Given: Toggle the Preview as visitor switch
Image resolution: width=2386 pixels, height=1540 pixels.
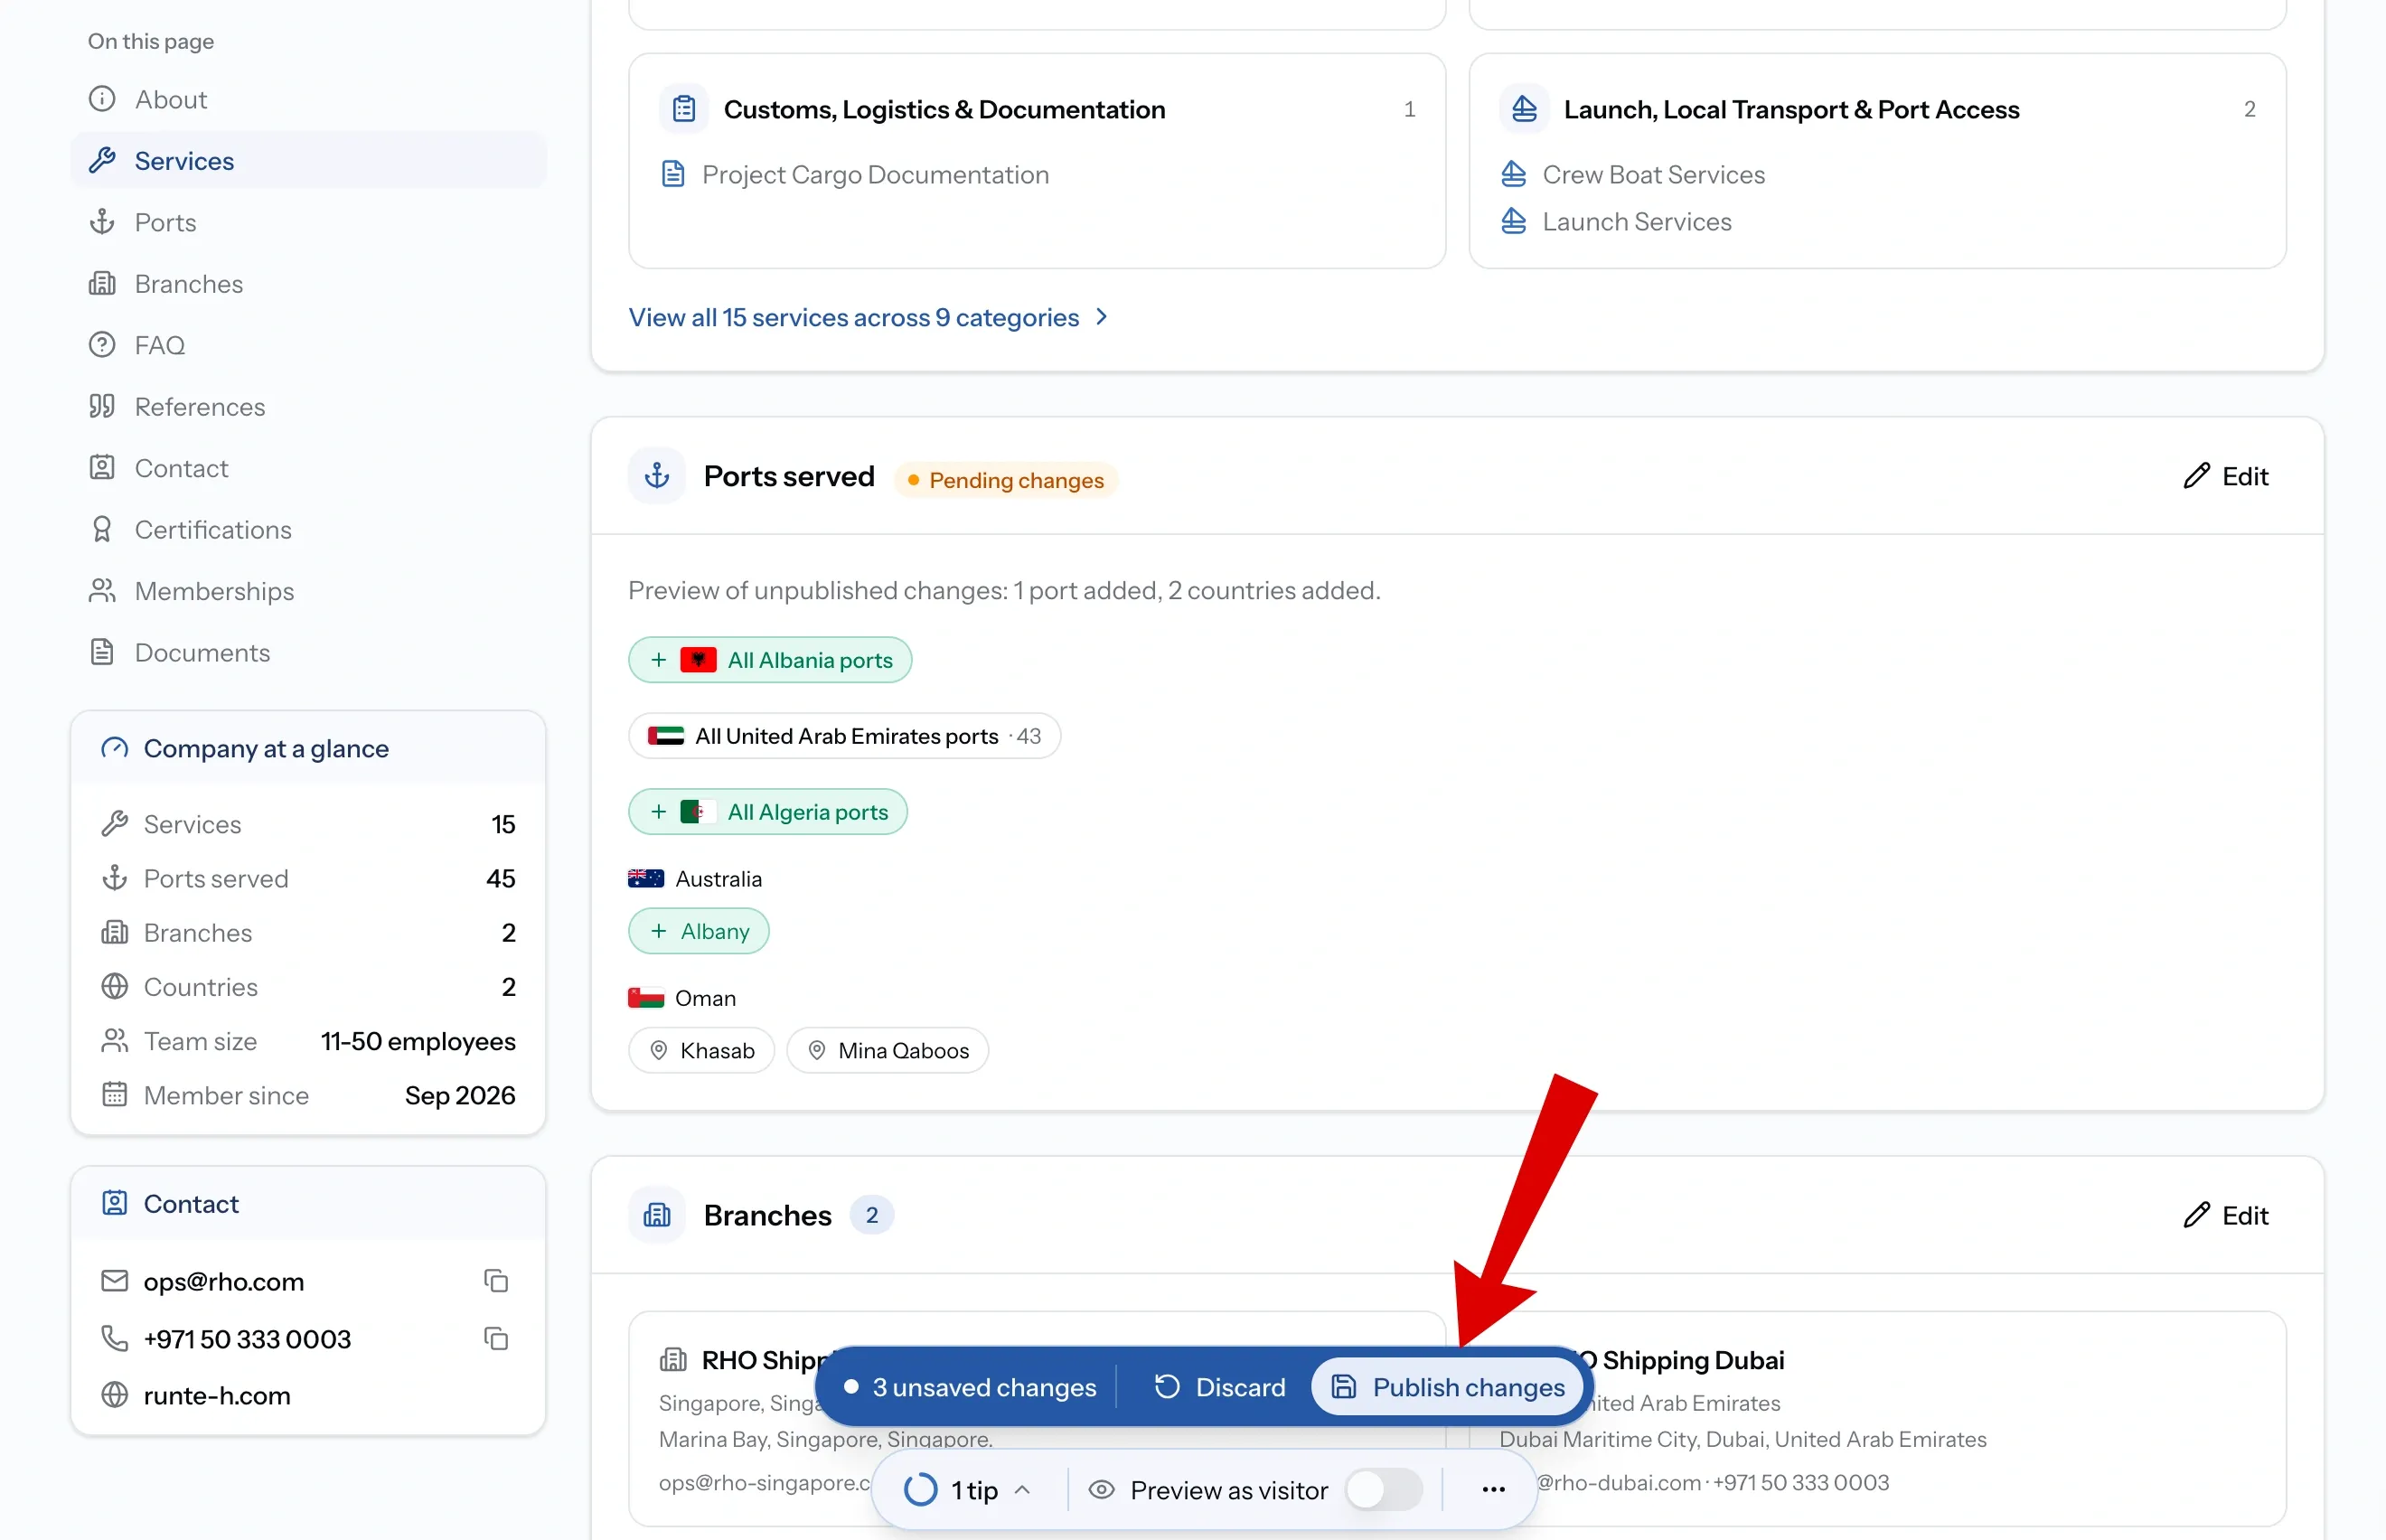Looking at the screenshot, I should pyautogui.click(x=1384, y=1490).
